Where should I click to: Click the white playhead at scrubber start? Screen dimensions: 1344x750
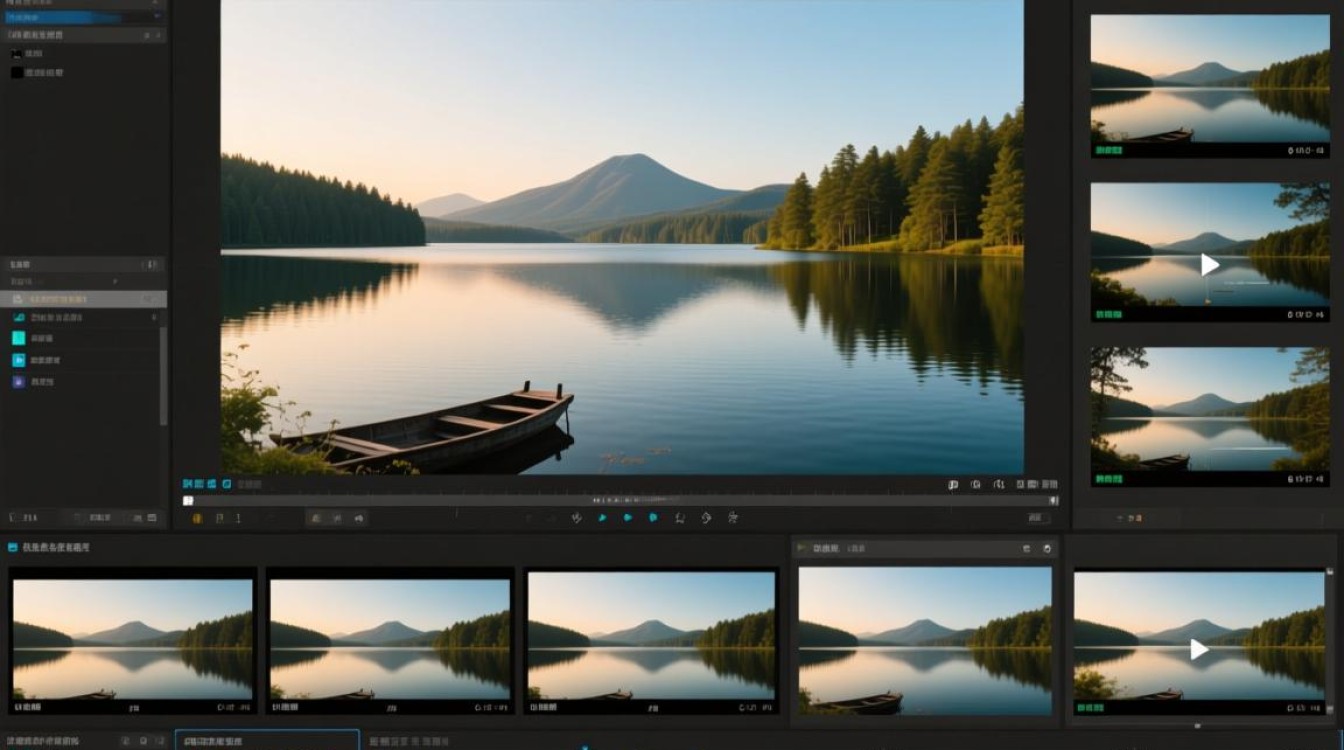[x=188, y=500]
